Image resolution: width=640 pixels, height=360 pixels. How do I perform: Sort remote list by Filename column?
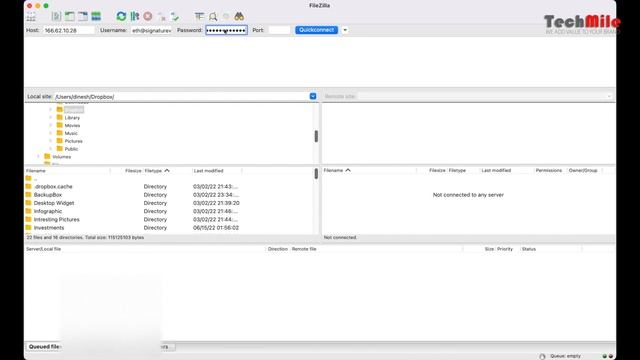pos(369,170)
